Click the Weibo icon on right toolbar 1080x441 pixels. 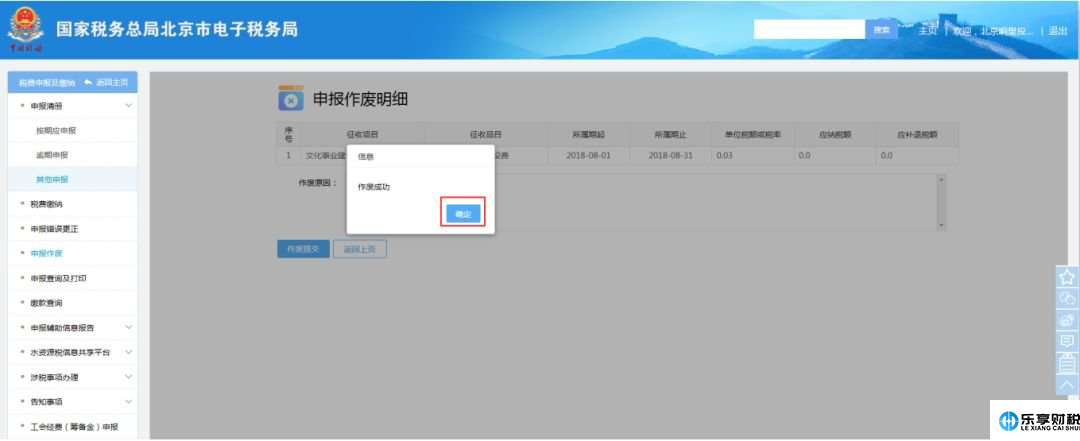pos(1067,320)
